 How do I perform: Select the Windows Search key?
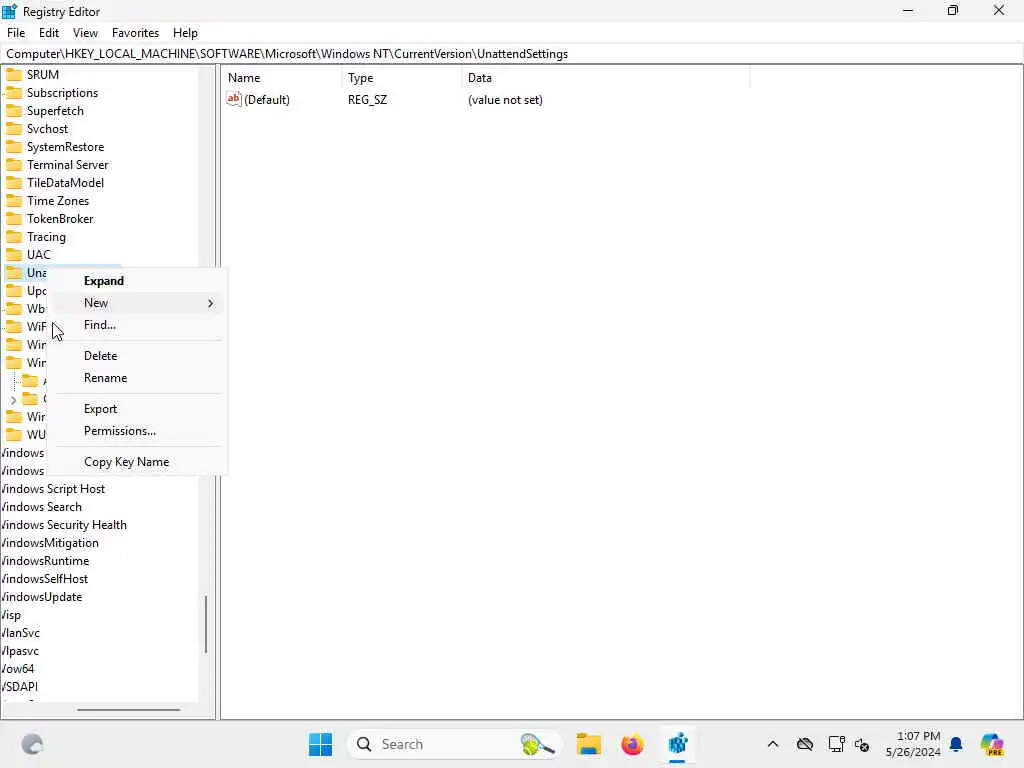(42, 507)
